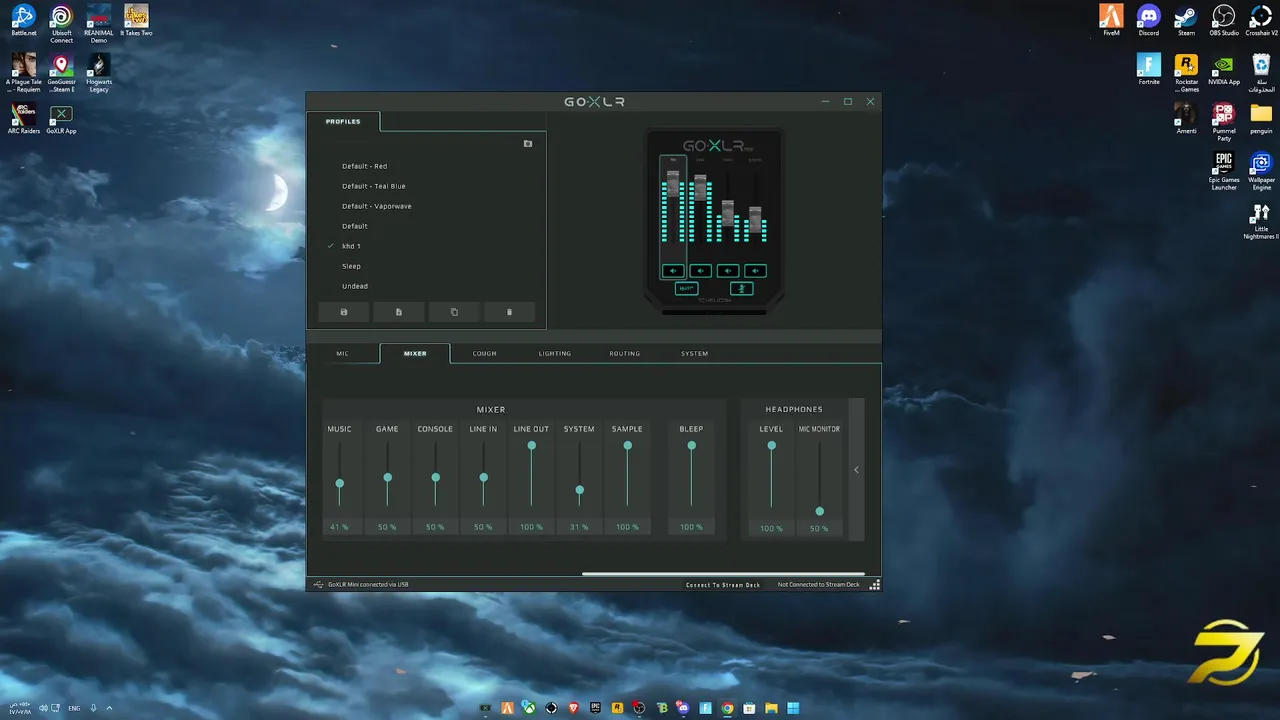1280x720 pixels.
Task: Click the MUSIC mixer slider handle
Action: (x=340, y=484)
